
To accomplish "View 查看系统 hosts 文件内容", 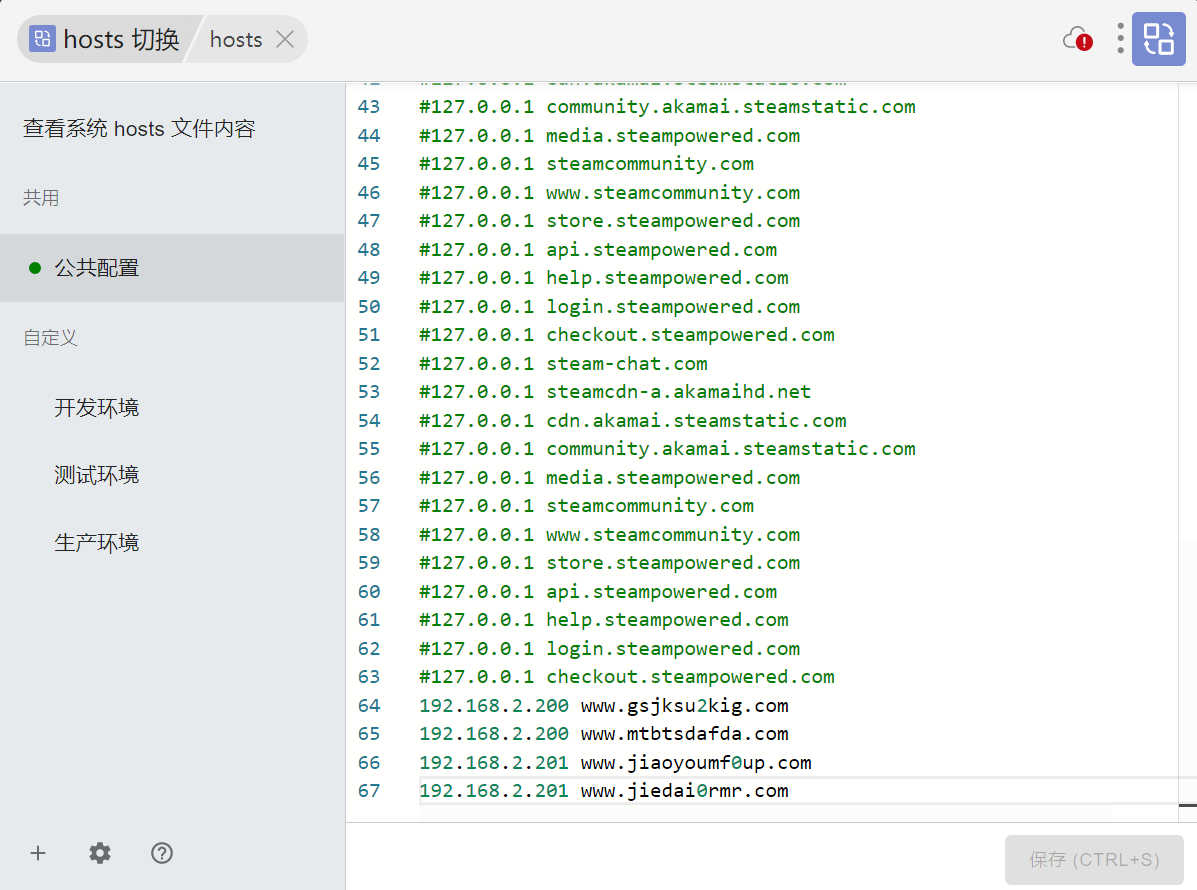I will (x=139, y=129).
